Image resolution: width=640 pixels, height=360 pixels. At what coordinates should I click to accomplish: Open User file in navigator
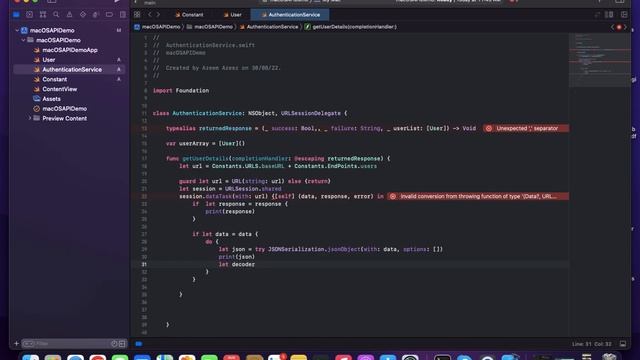pyautogui.click(x=49, y=60)
